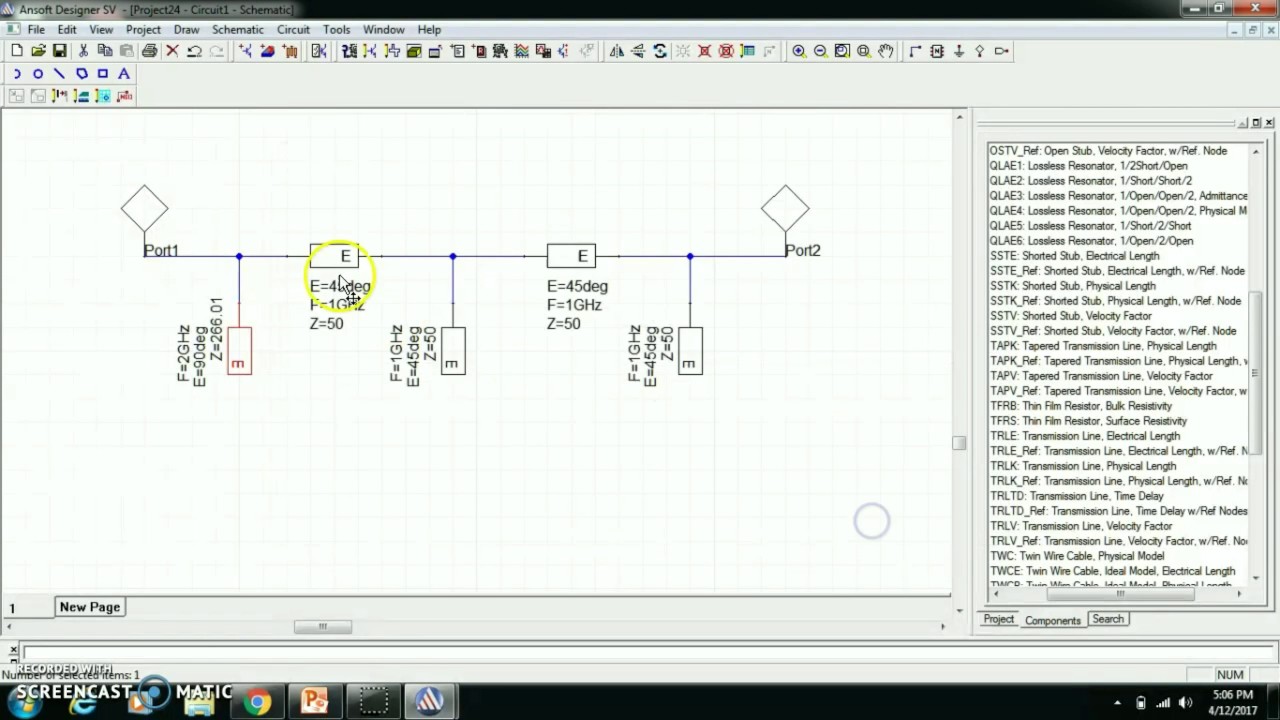This screenshot has height=720, width=1280.
Task: Cut selection with the scissors icon
Action: pyautogui.click(x=83, y=51)
